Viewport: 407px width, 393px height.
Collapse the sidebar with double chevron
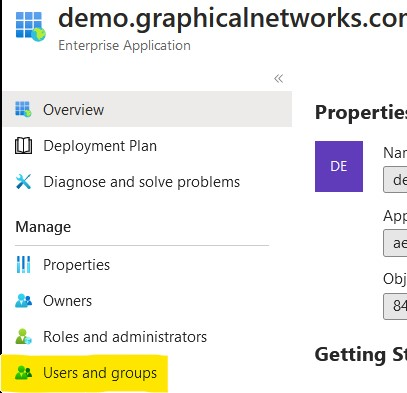click(x=278, y=79)
